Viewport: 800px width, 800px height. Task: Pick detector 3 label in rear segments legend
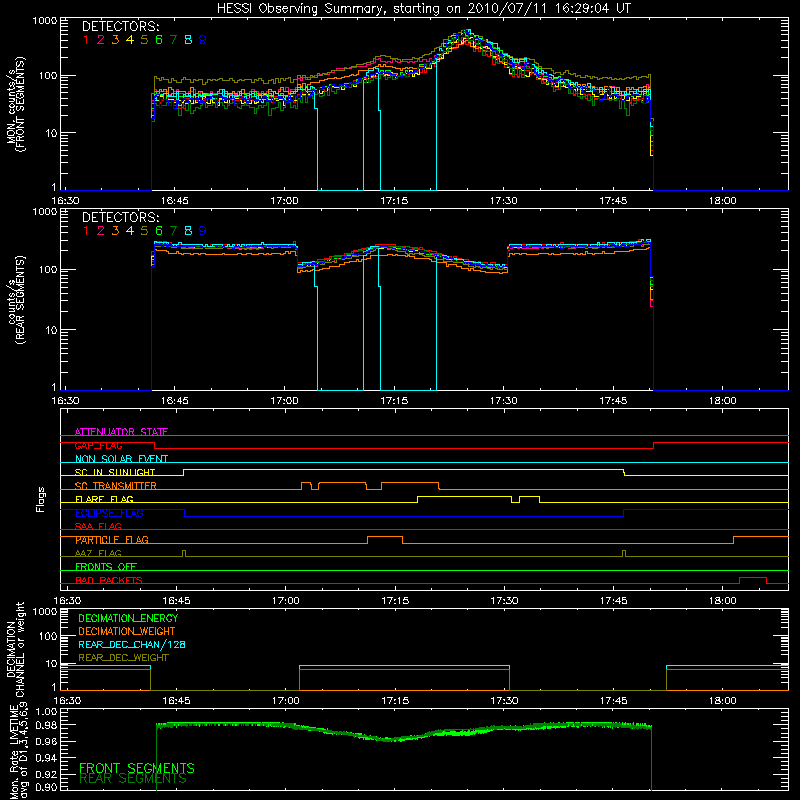(115, 231)
